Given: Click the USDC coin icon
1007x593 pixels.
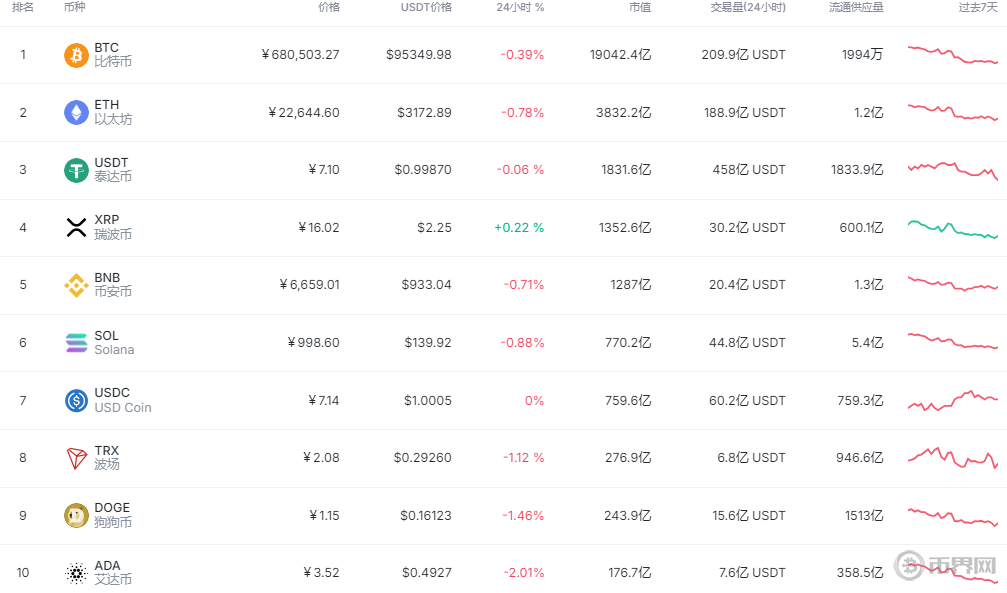Looking at the screenshot, I should (x=76, y=400).
